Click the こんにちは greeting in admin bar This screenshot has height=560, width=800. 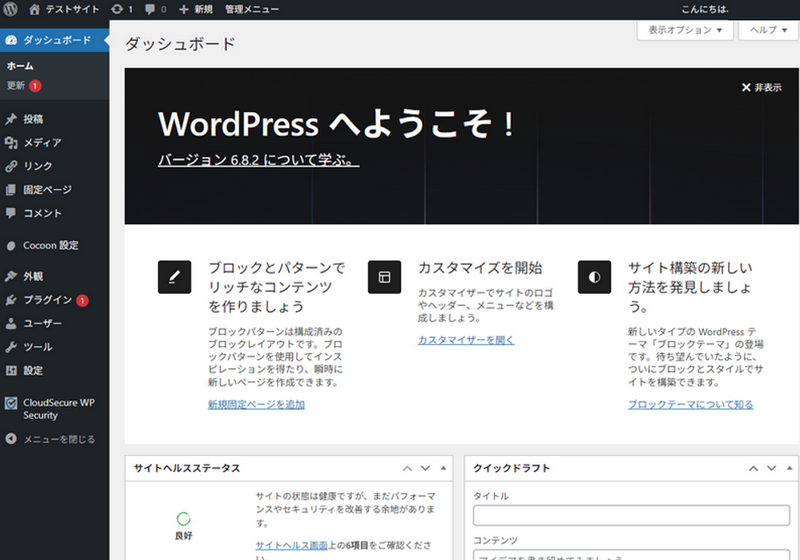(x=705, y=9)
